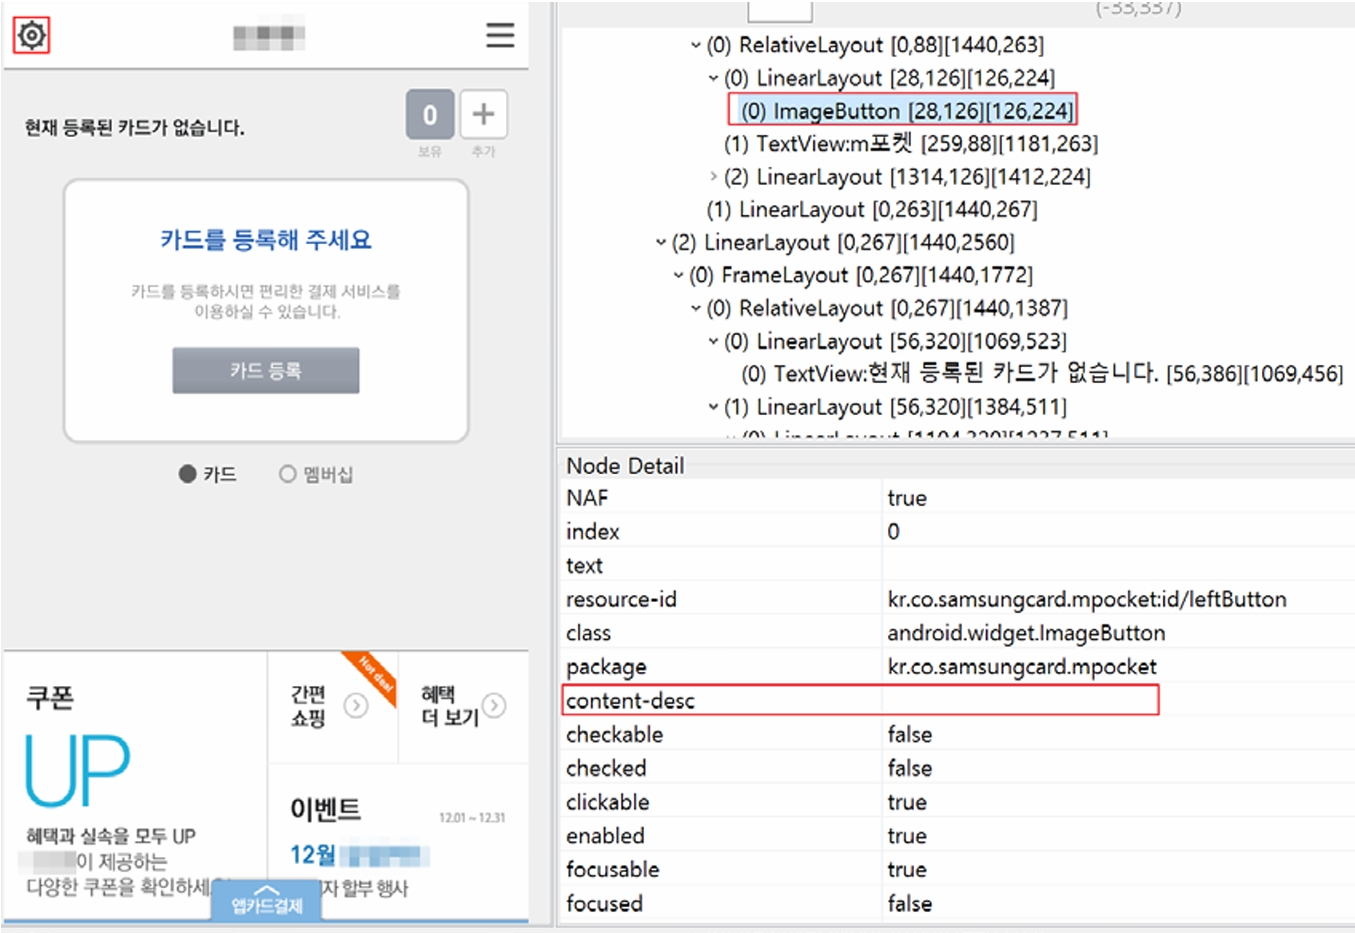The image size is (1355, 933).
Task: Tap the owned cards count icon showing 0
Action: click(x=430, y=115)
